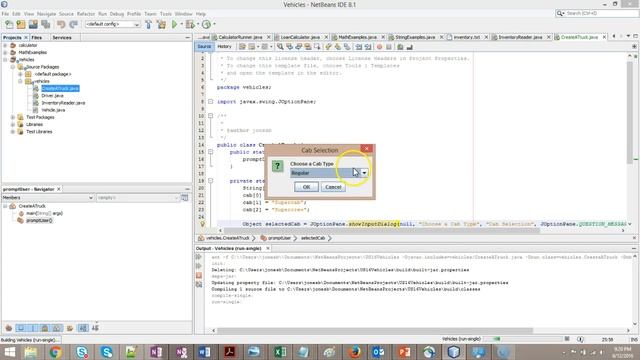Switch to the inventory.txt tab
Viewport: 640px width, 360px height.
[x=467, y=37]
